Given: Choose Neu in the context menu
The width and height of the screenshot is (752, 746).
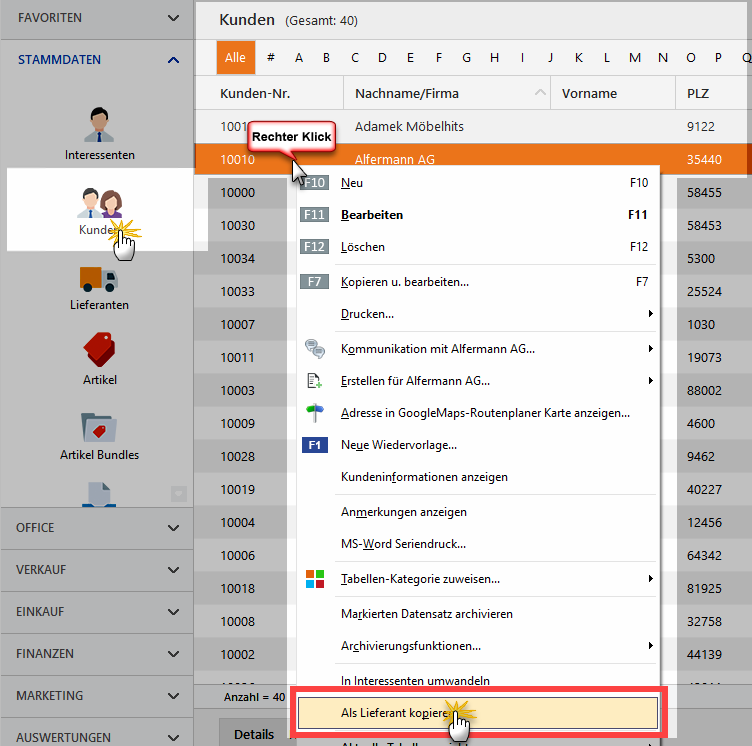Looking at the screenshot, I should [478, 183].
